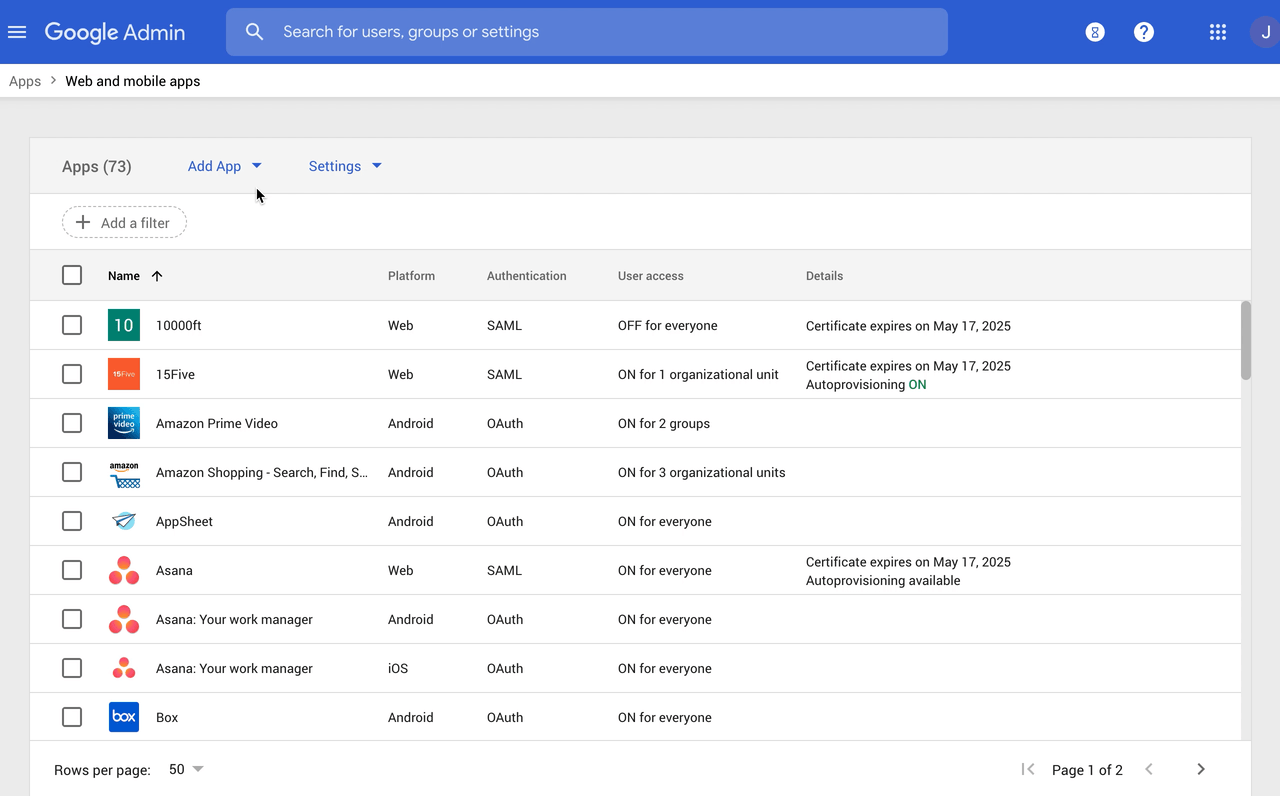1280x796 pixels.
Task: Click the Authentication column header
Action: (x=527, y=276)
